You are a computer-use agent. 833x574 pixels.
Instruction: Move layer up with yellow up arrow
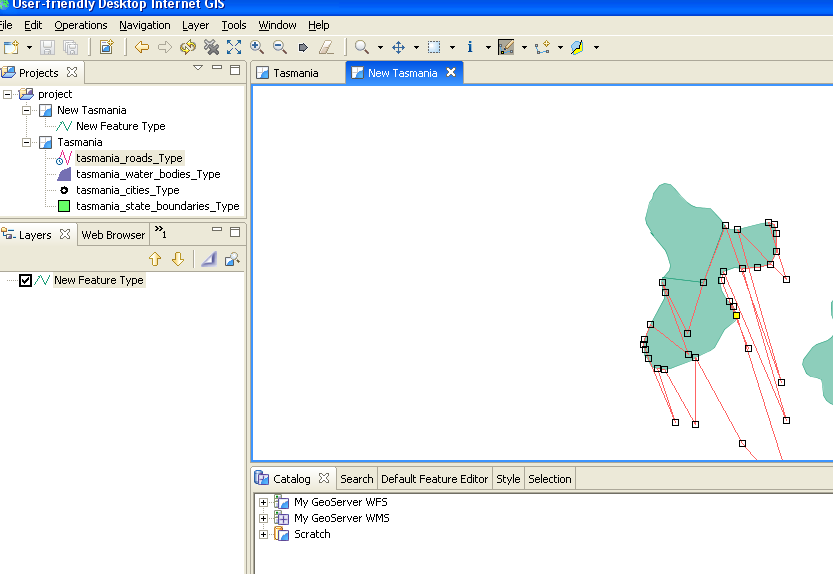click(155, 259)
